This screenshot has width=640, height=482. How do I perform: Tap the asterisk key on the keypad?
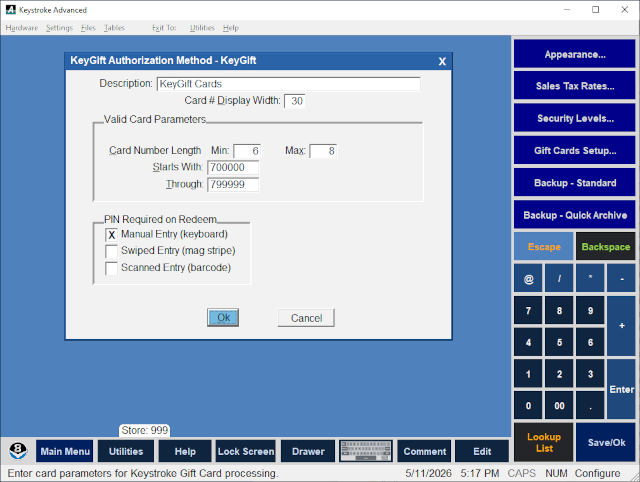pos(590,278)
